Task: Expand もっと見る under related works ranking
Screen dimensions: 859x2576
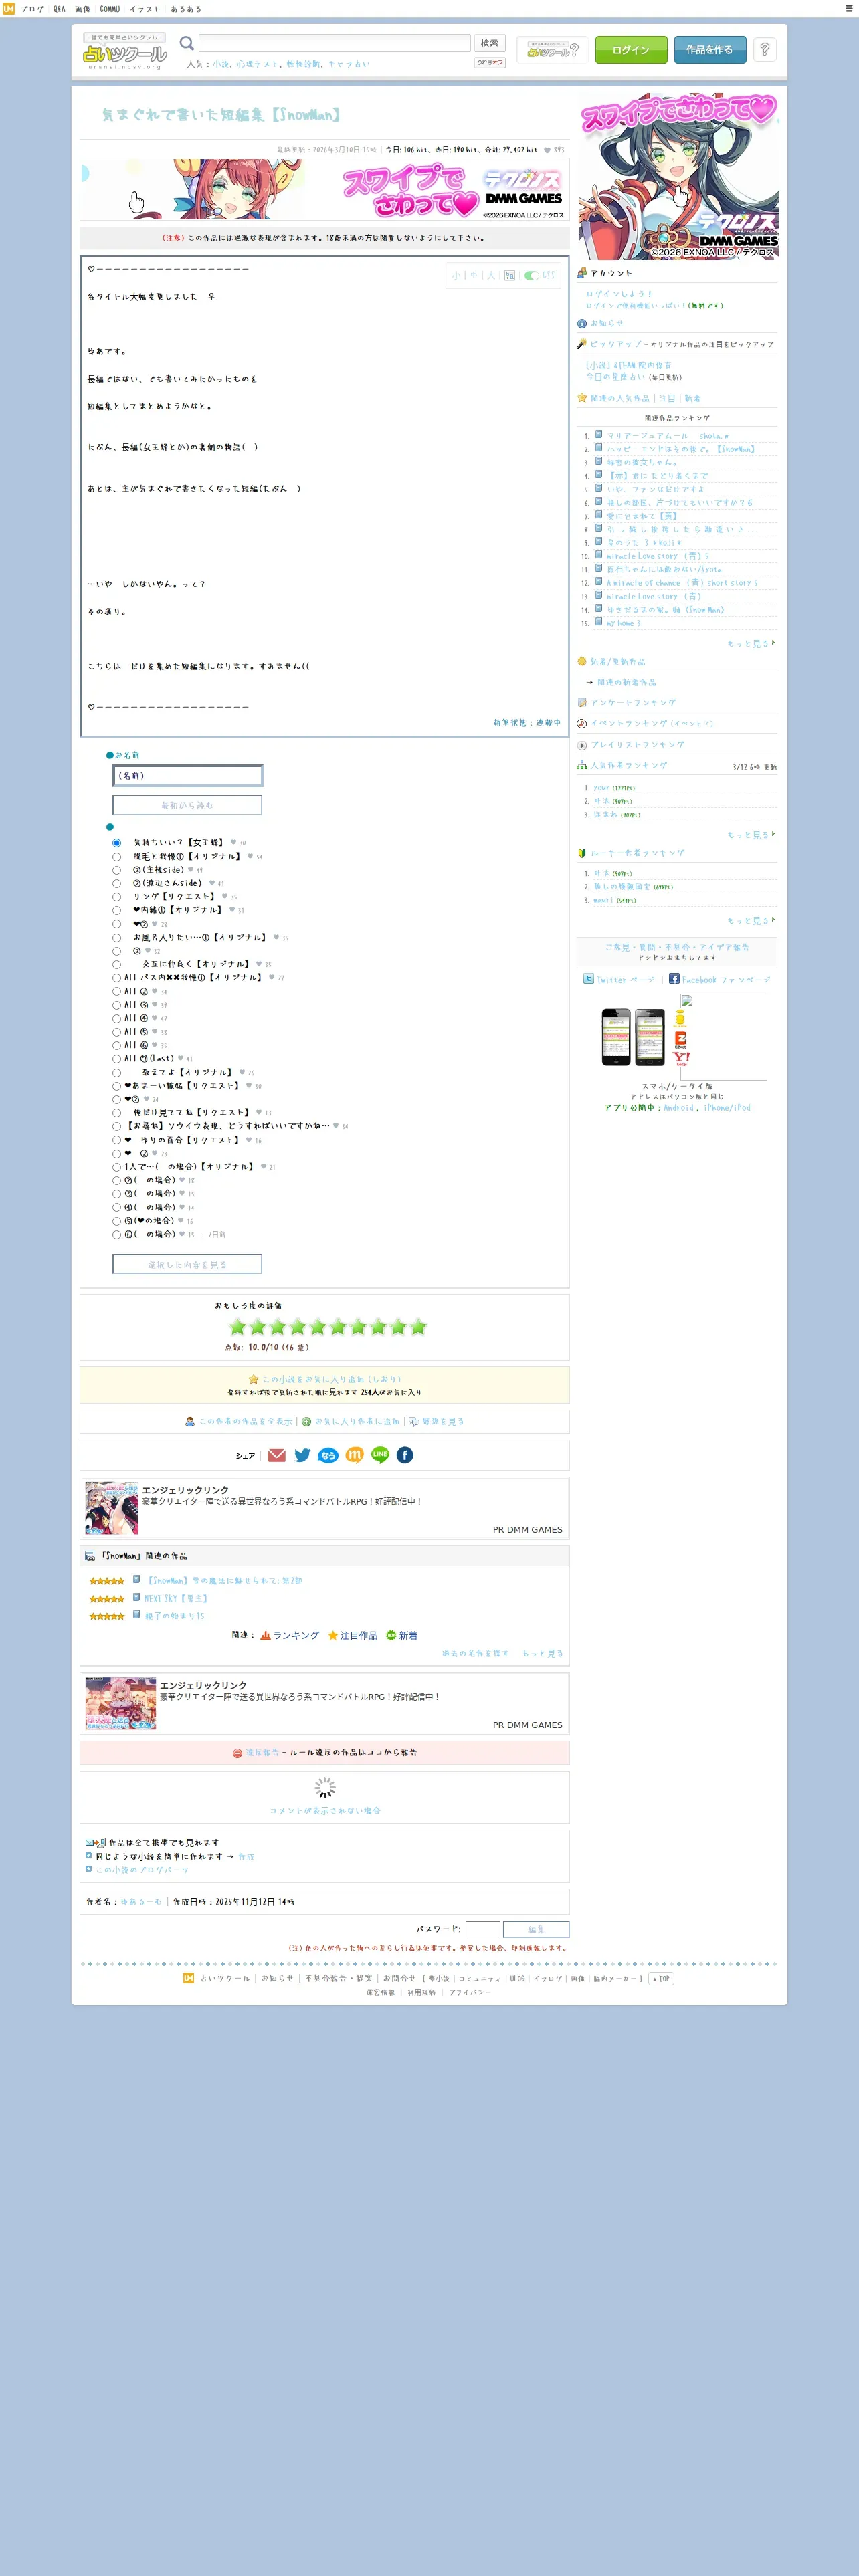Action: 751,643
